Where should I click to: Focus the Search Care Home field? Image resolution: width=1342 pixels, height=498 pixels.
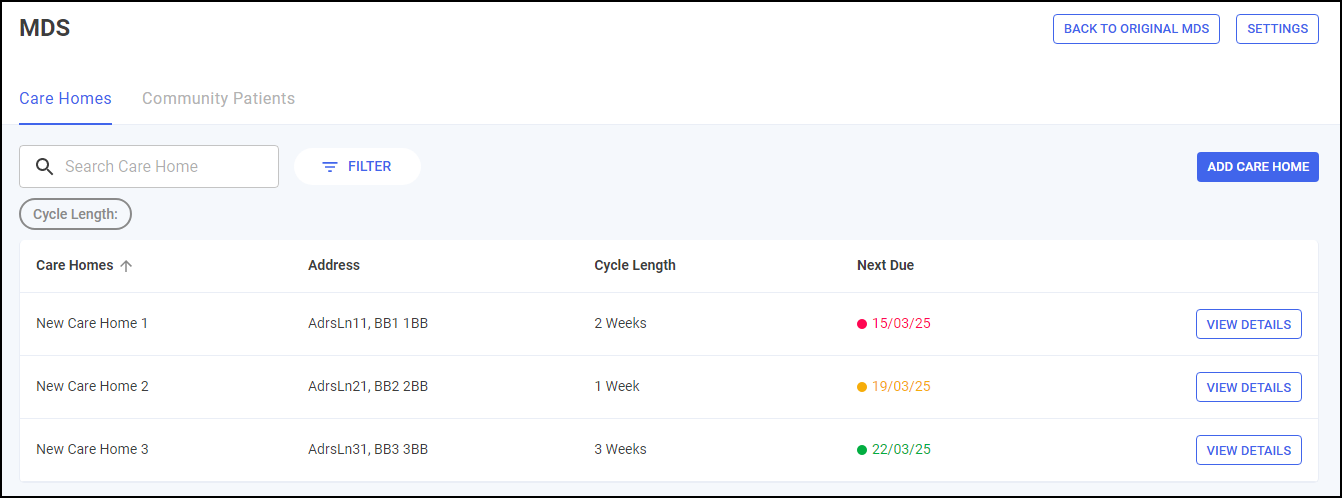point(160,167)
